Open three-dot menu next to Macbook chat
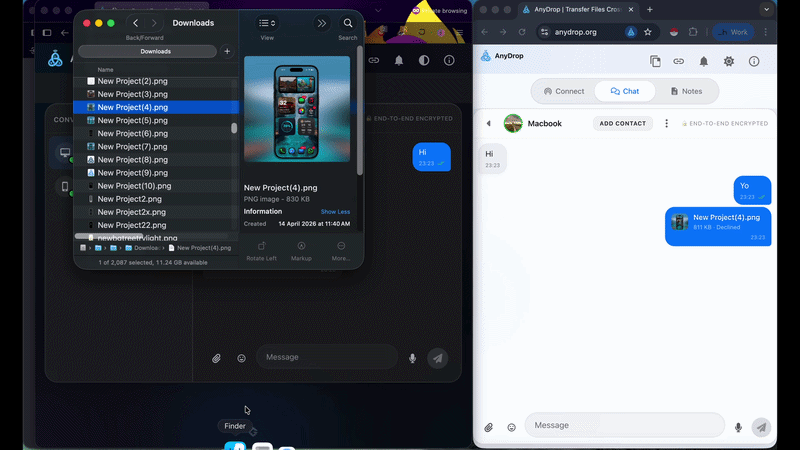Image resolution: width=800 pixels, height=450 pixels. pyautogui.click(x=666, y=123)
